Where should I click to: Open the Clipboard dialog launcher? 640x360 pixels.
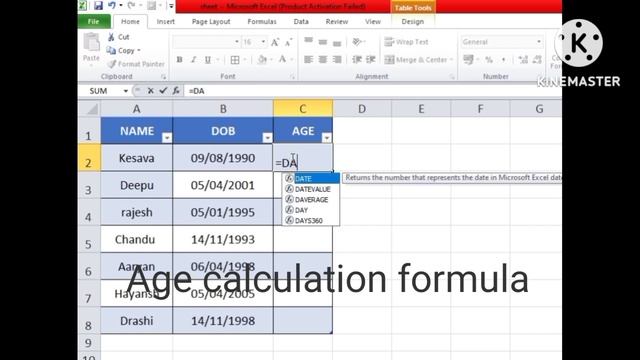click(163, 77)
